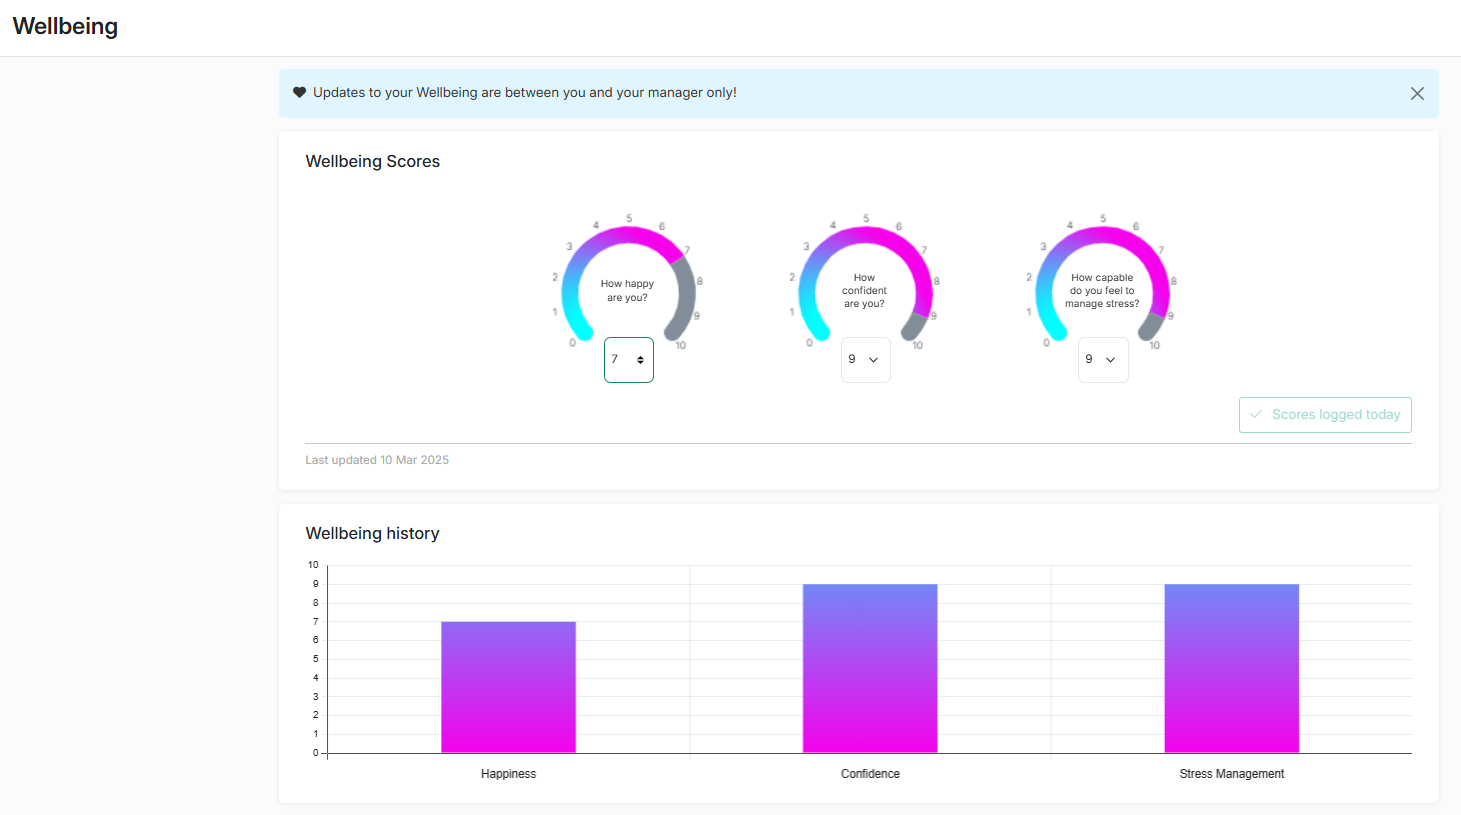Click the 'Stress Management' axis label
Image resolution: width=1461 pixels, height=815 pixels.
[x=1232, y=774]
